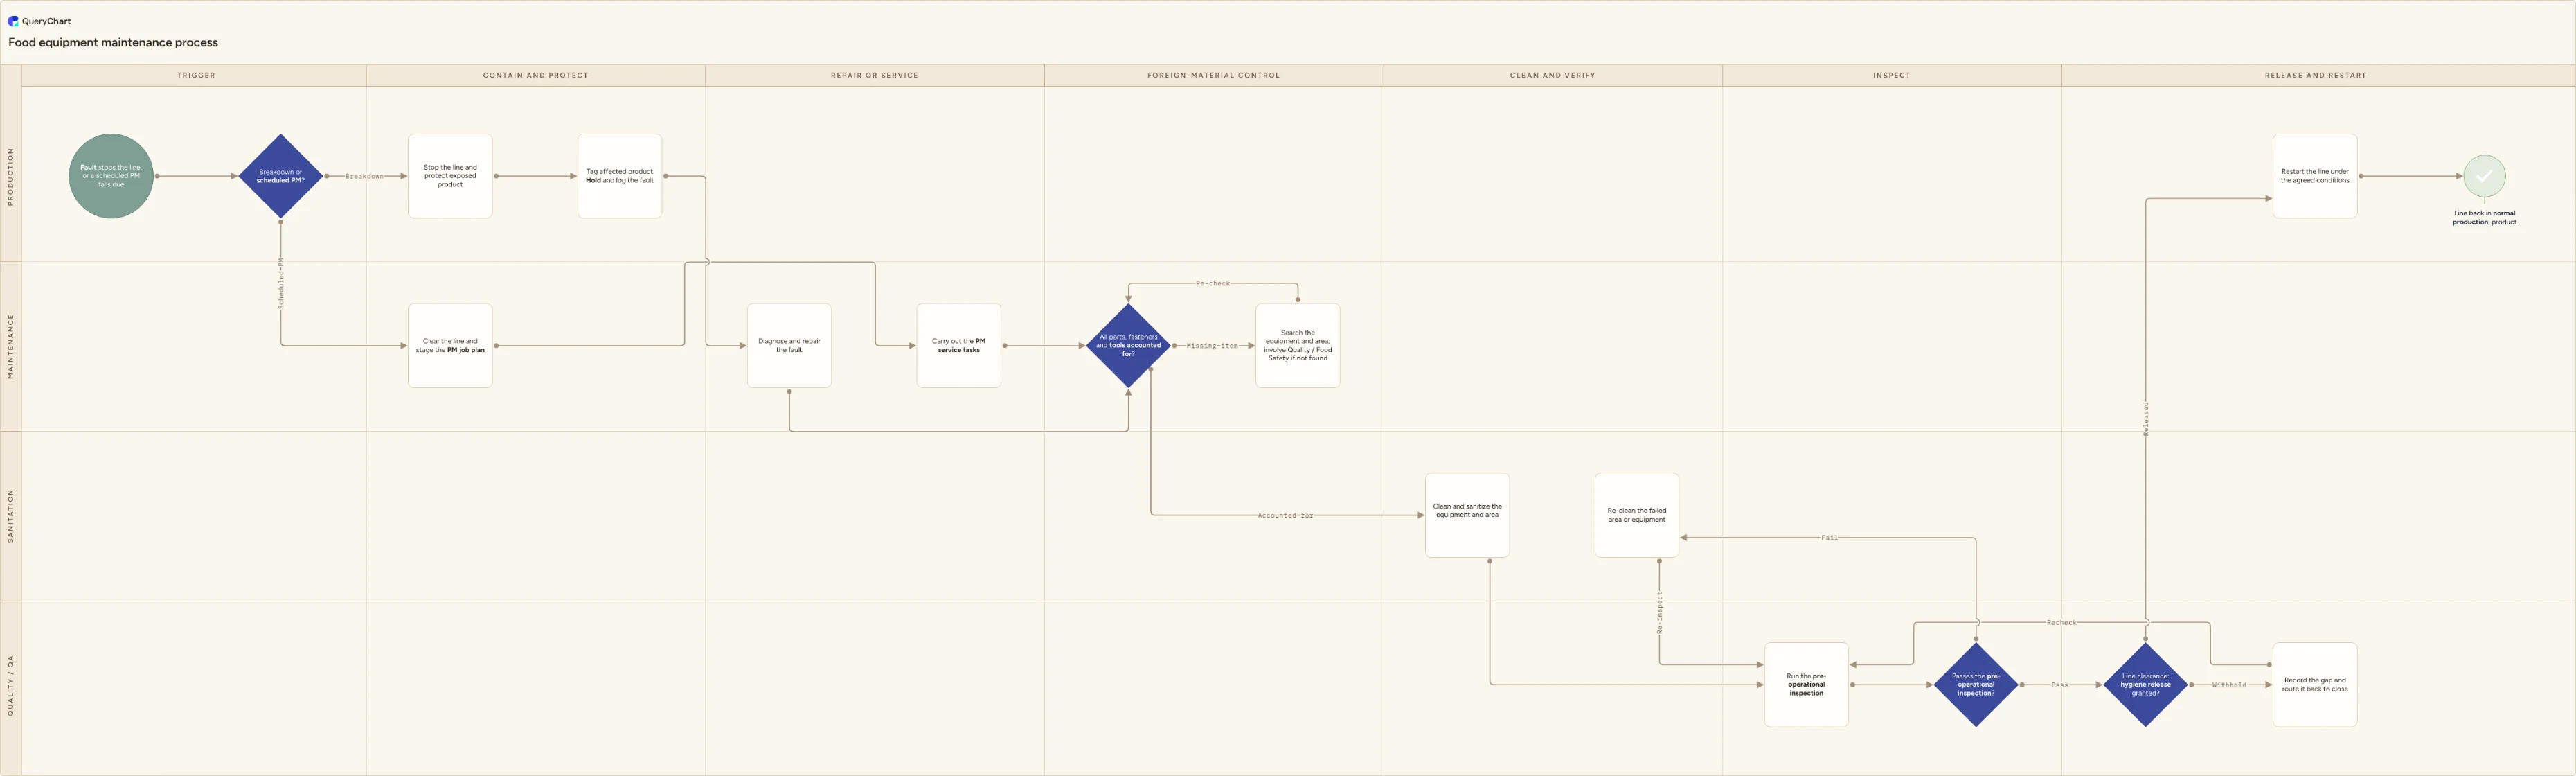Select the green checkmark end node

(x=2484, y=176)
